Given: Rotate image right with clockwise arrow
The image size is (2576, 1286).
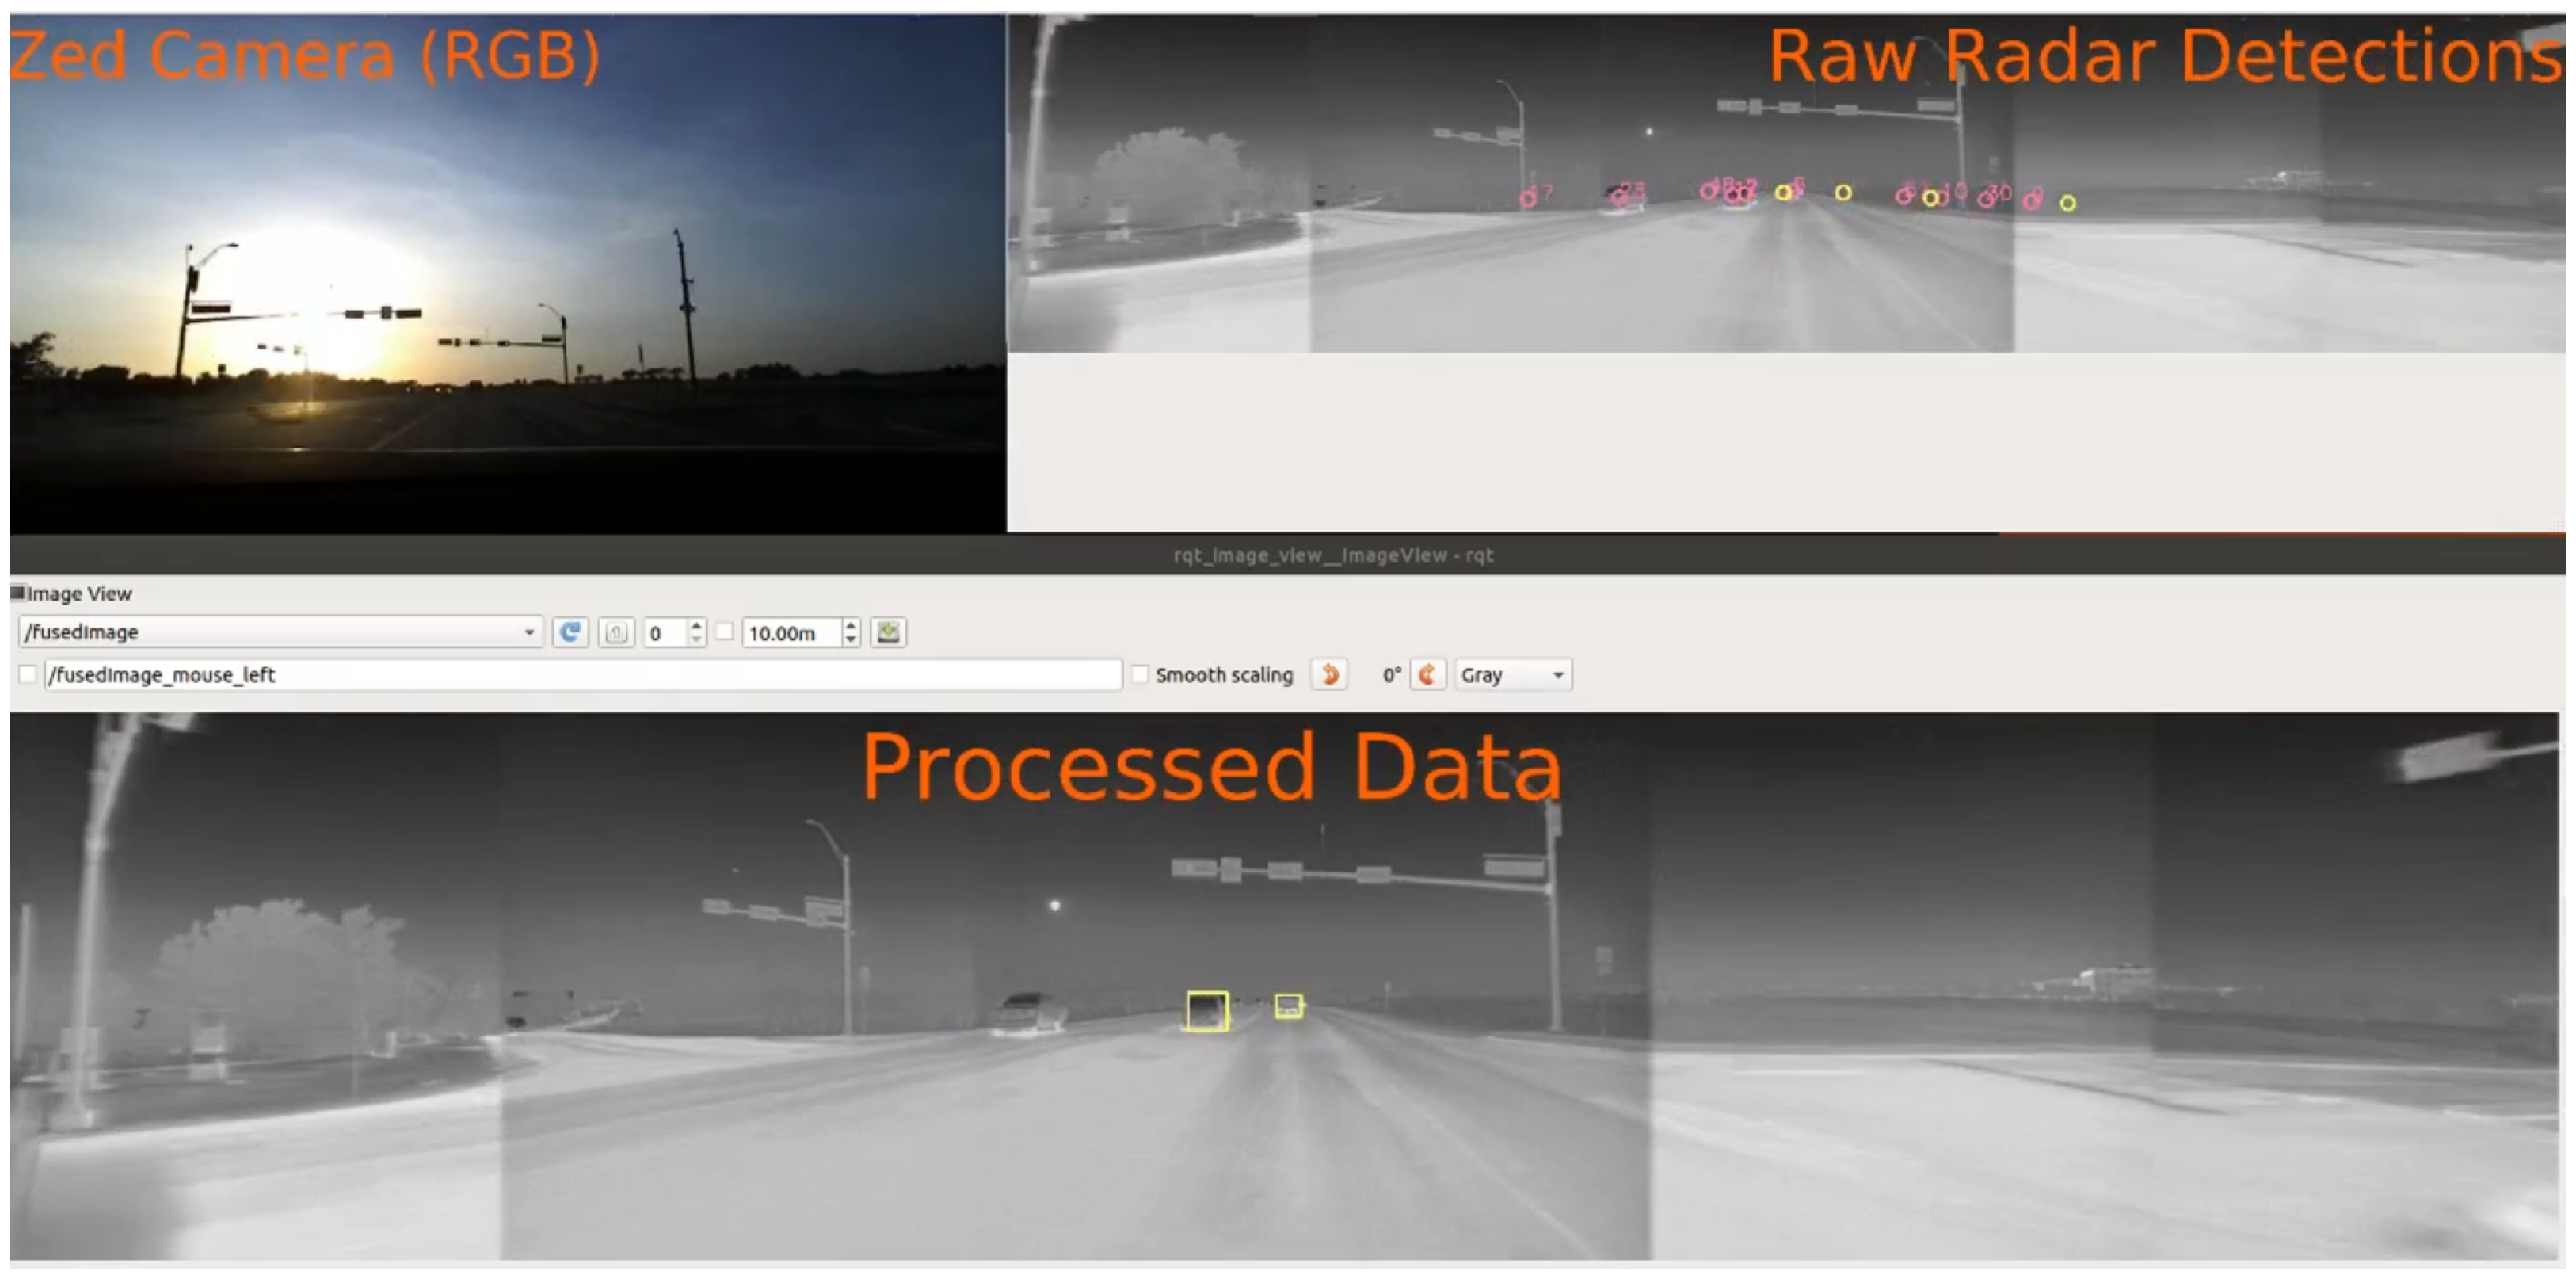Looking at the screenshot, I should tap(1427, 675).
